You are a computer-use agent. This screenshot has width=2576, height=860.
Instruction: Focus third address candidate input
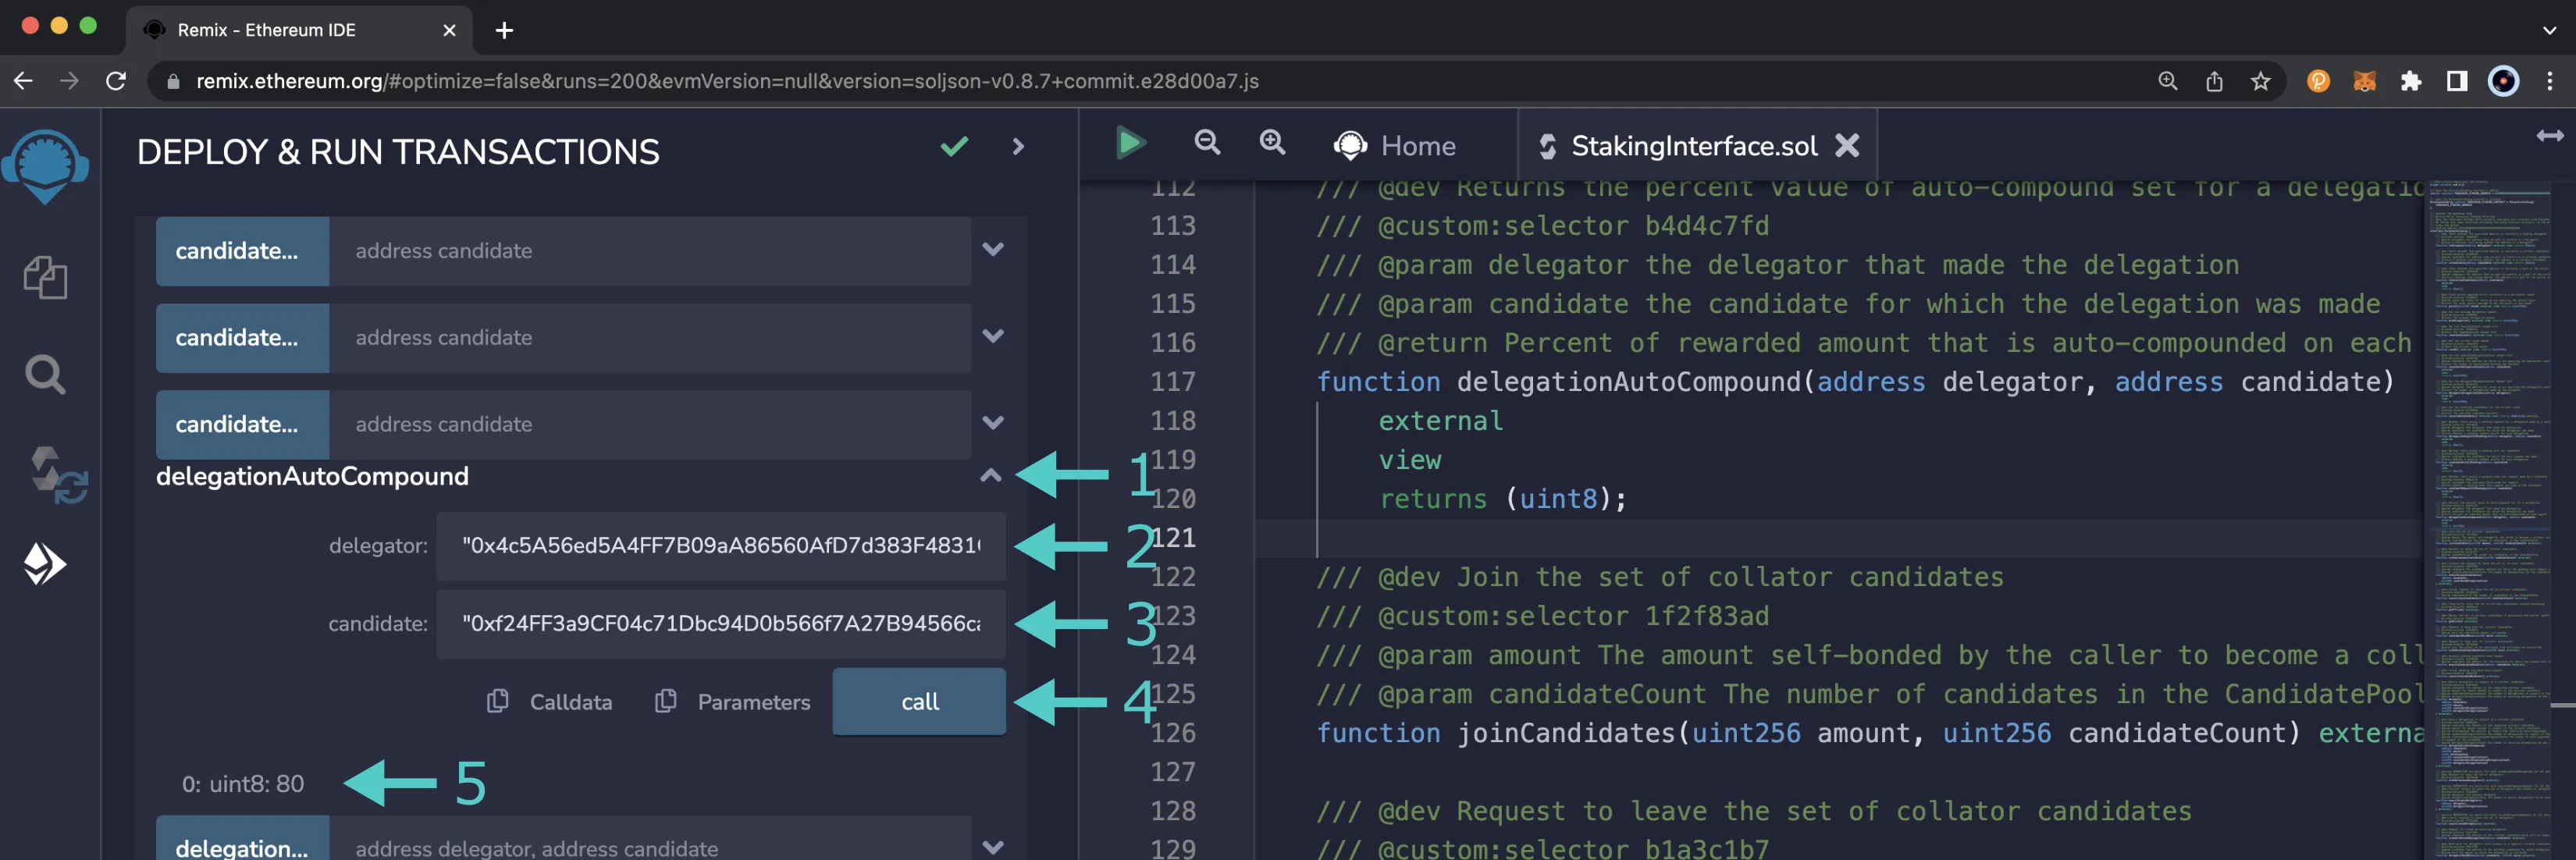click(650, 424)
